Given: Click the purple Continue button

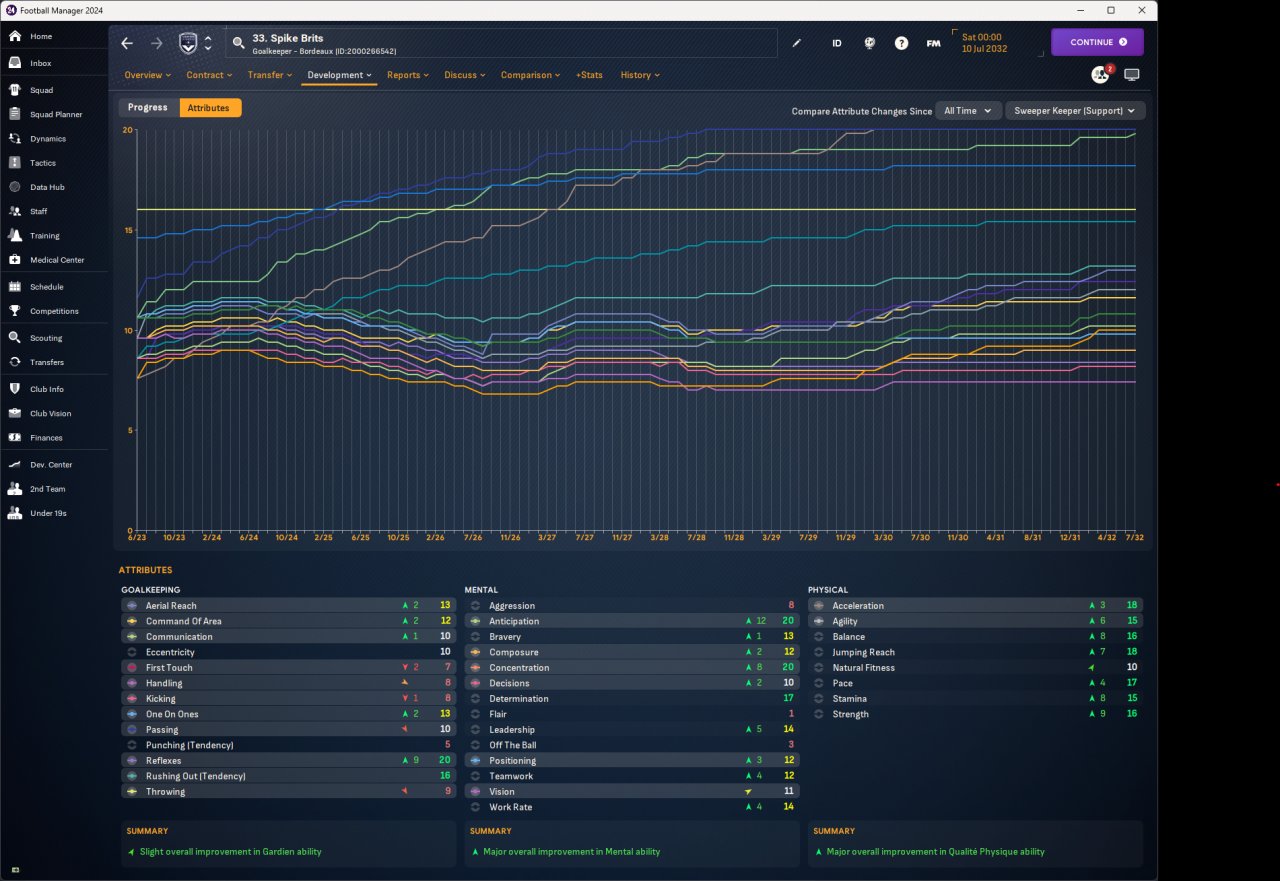Looking at the screenshot, I should click(1097, 42).
